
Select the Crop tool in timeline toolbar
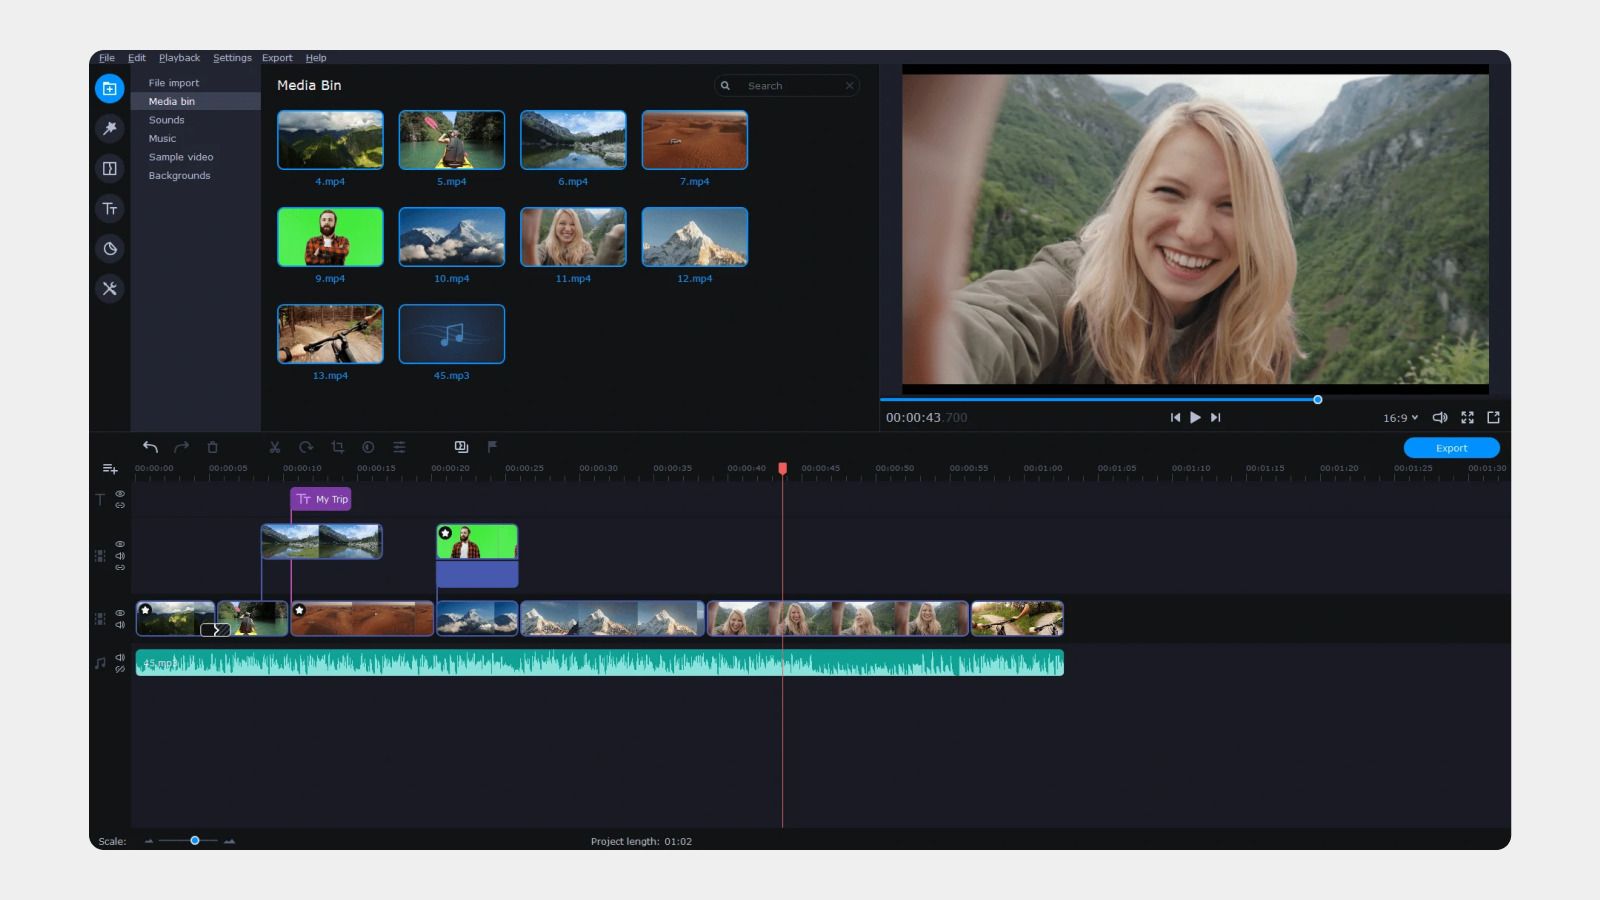click(x=337, y=447)
